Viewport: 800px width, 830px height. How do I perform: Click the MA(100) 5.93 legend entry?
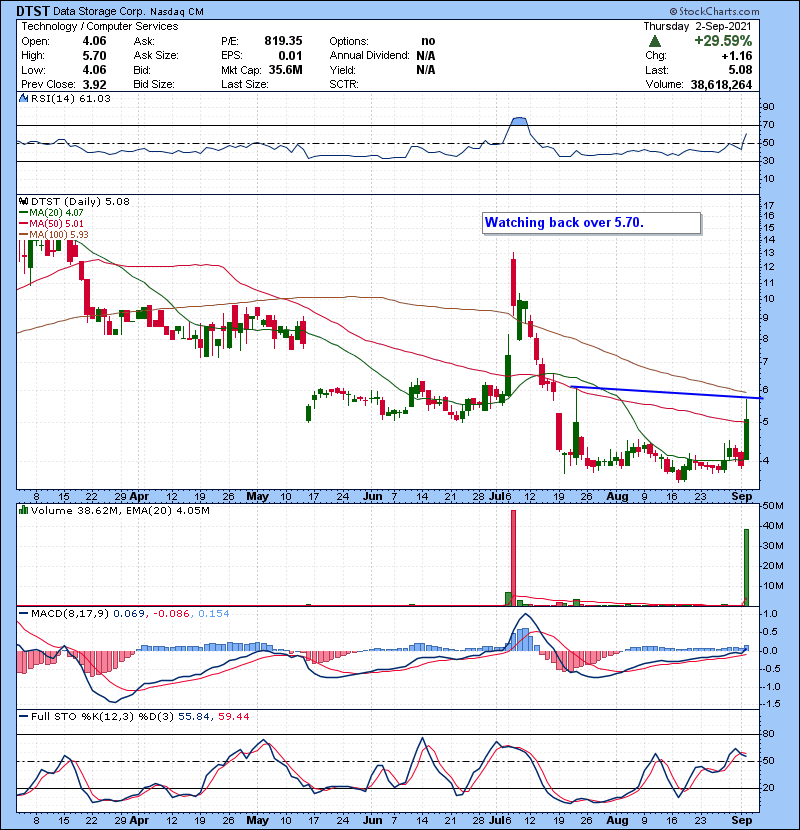click(x=59, y=234)
